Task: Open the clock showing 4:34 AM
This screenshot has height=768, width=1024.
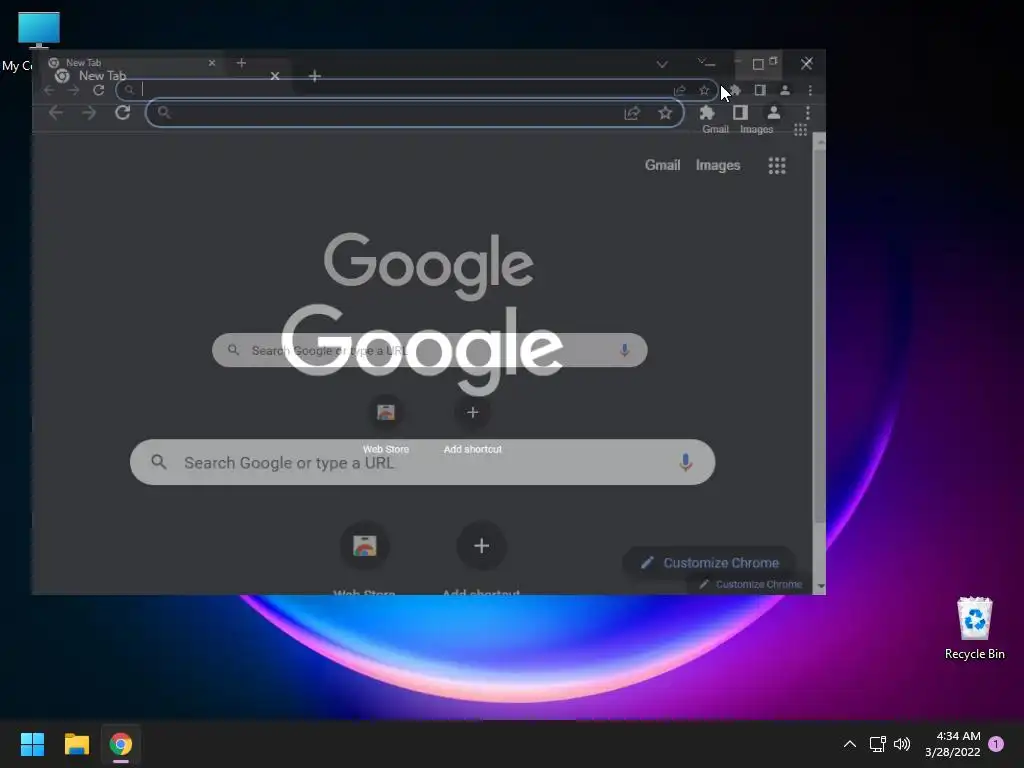Action: (953, 744)
